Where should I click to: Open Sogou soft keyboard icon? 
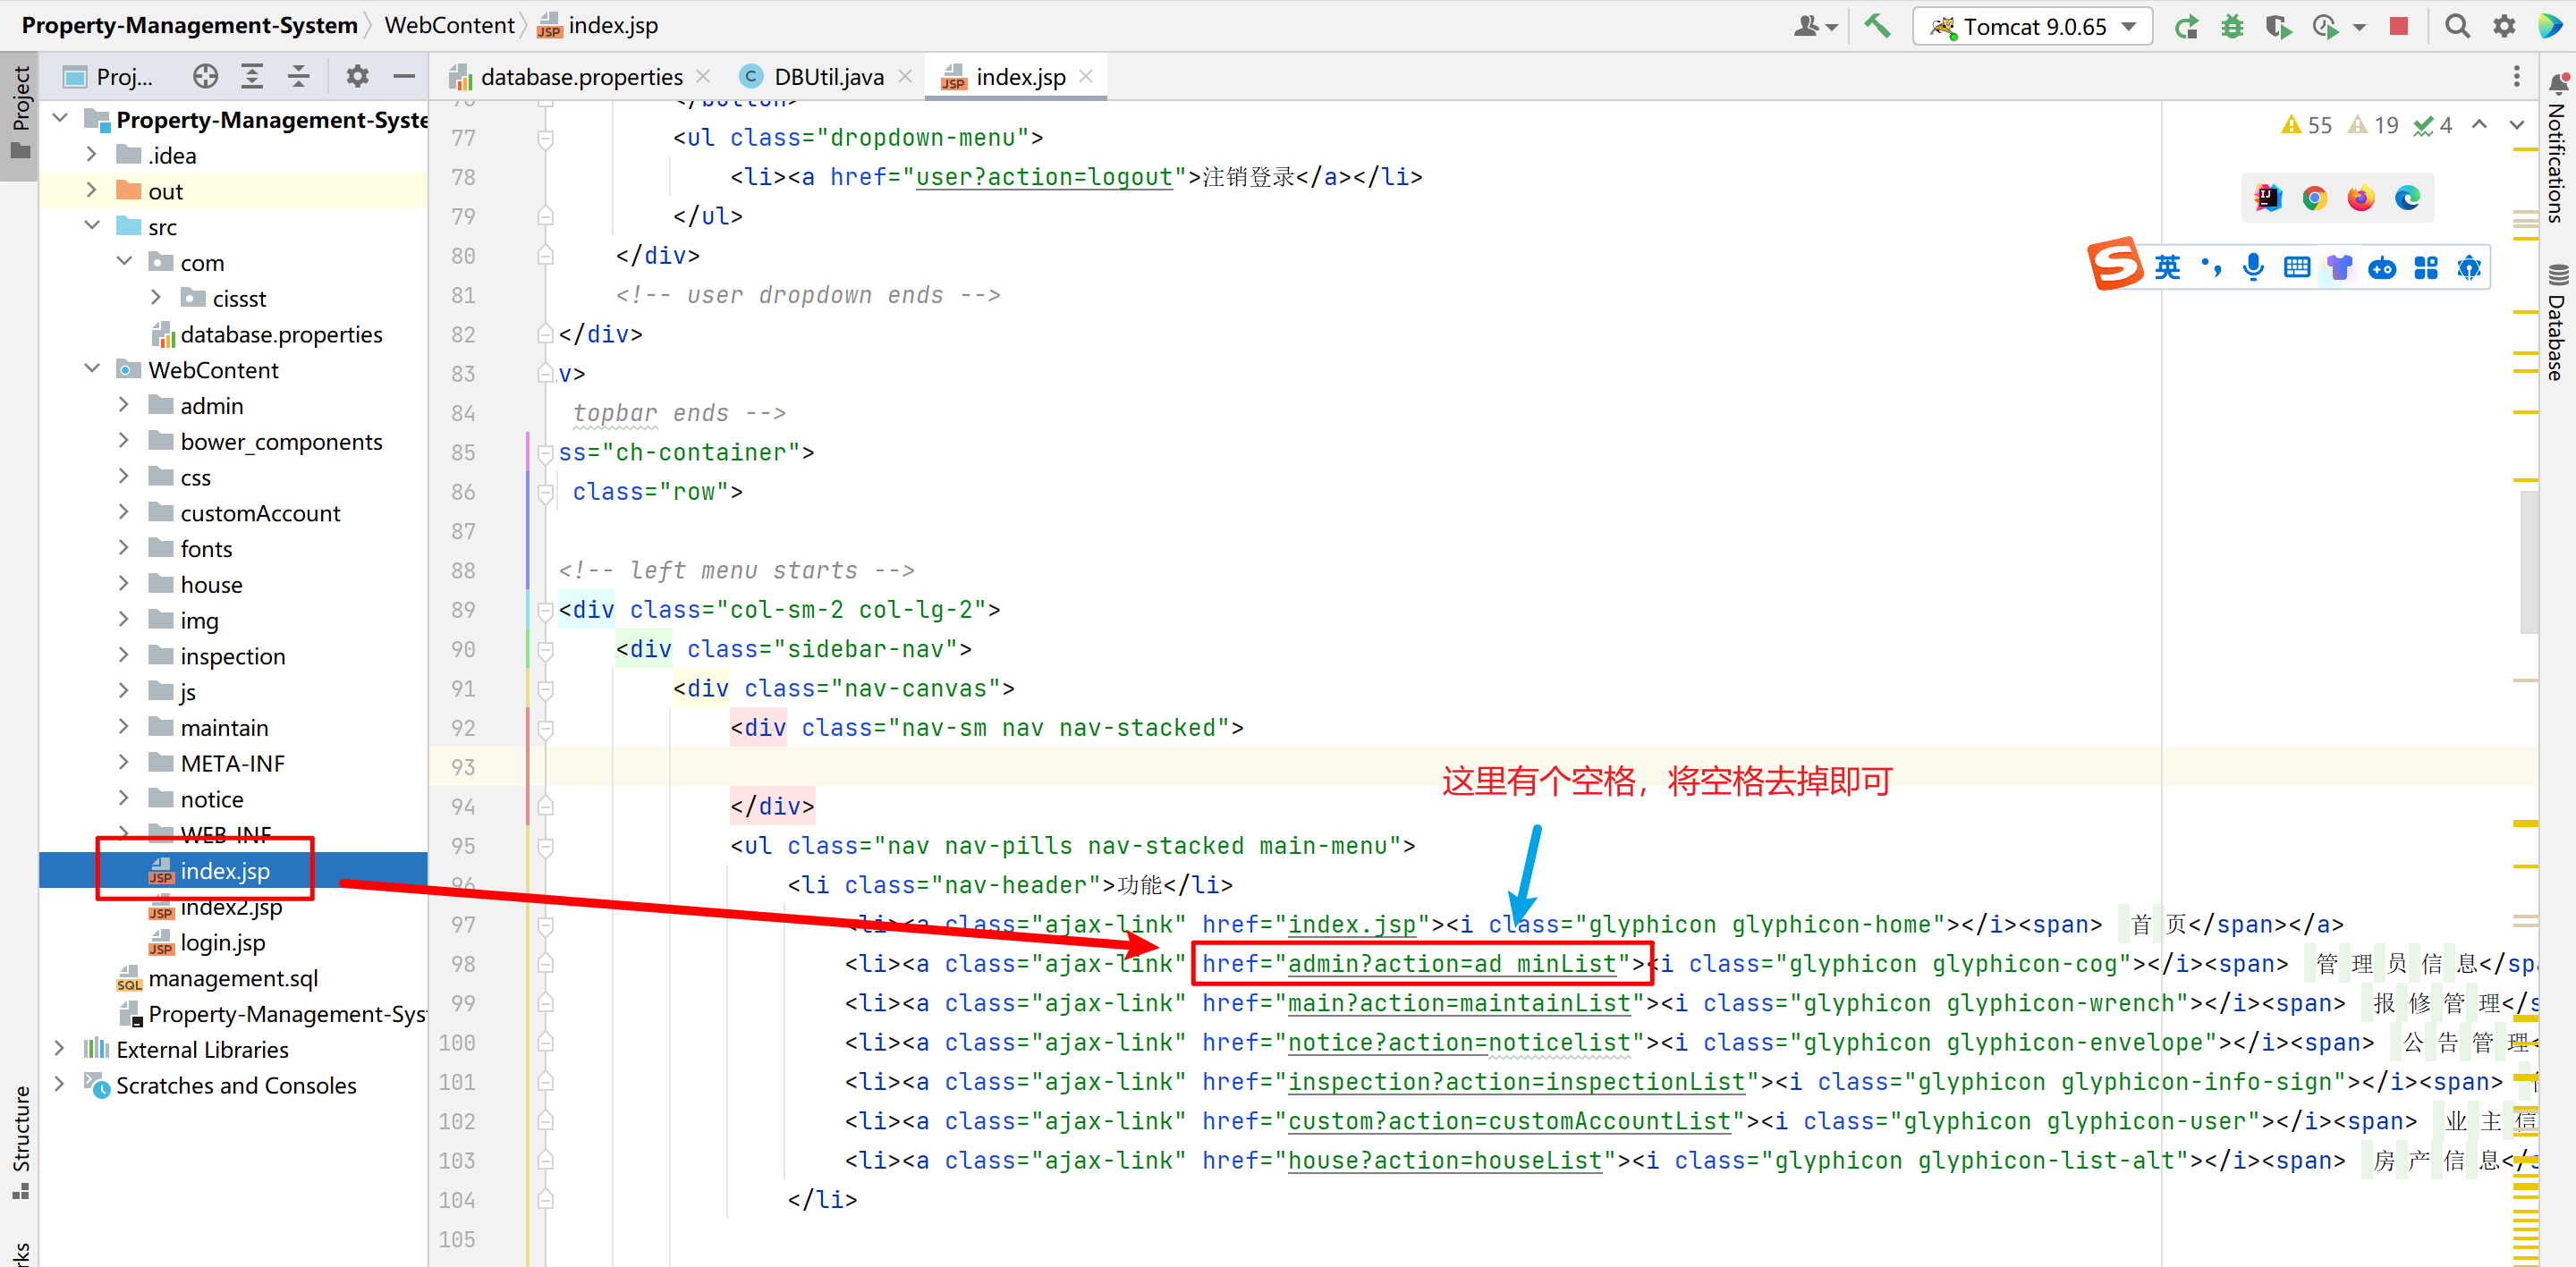tap(2297, 267)
